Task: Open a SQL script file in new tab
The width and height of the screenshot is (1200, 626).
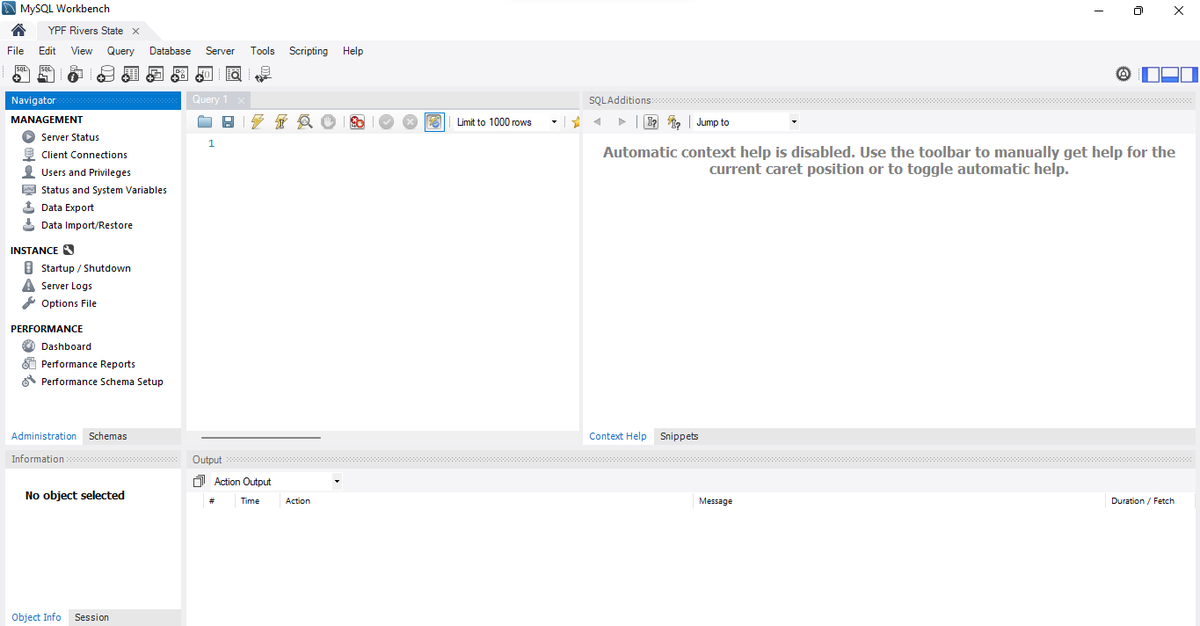Action: pyautogui.click(x=47, y=73)
